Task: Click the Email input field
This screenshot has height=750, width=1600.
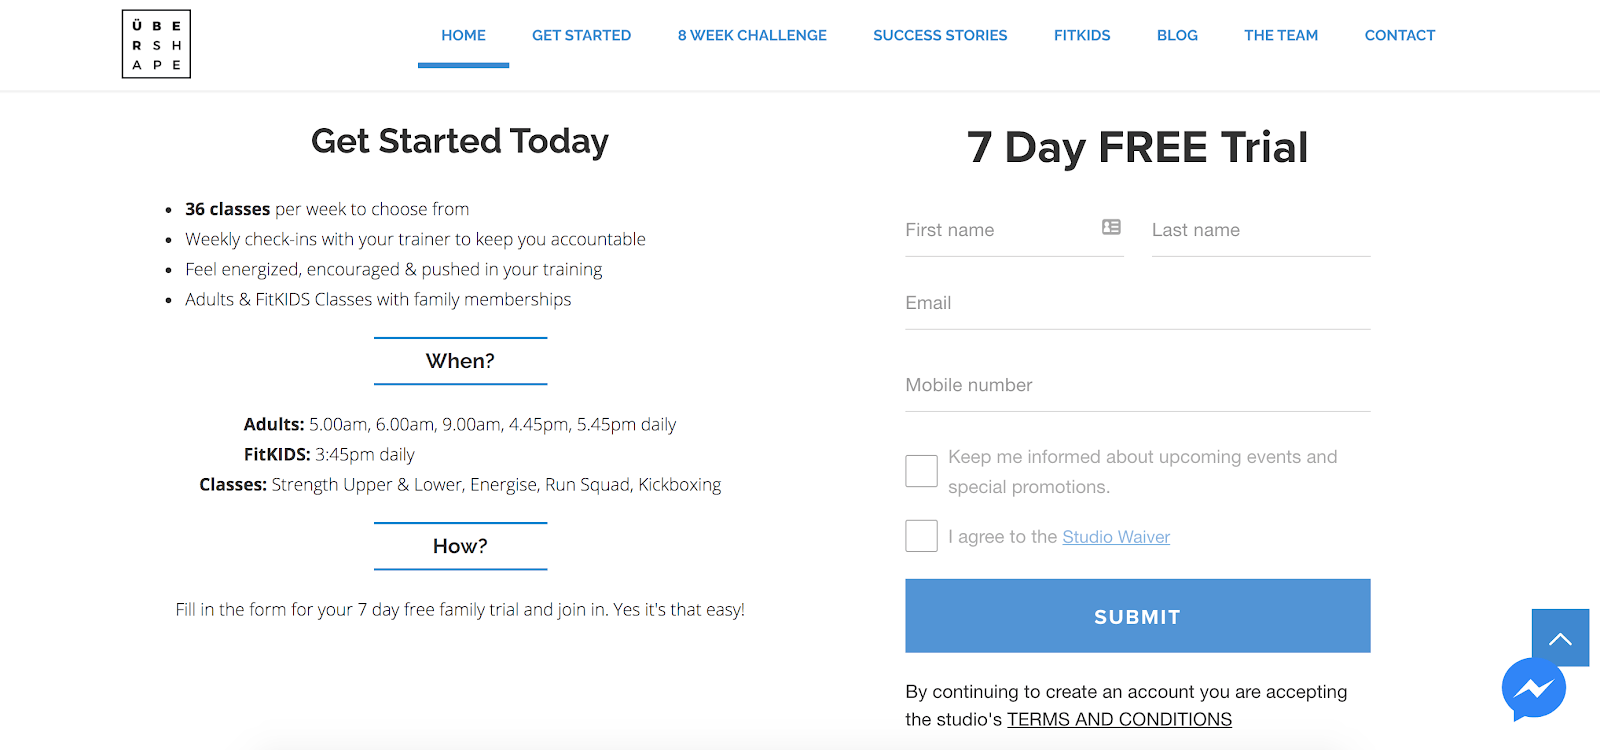Action: pyautogui.click(x=1100, y=303)
